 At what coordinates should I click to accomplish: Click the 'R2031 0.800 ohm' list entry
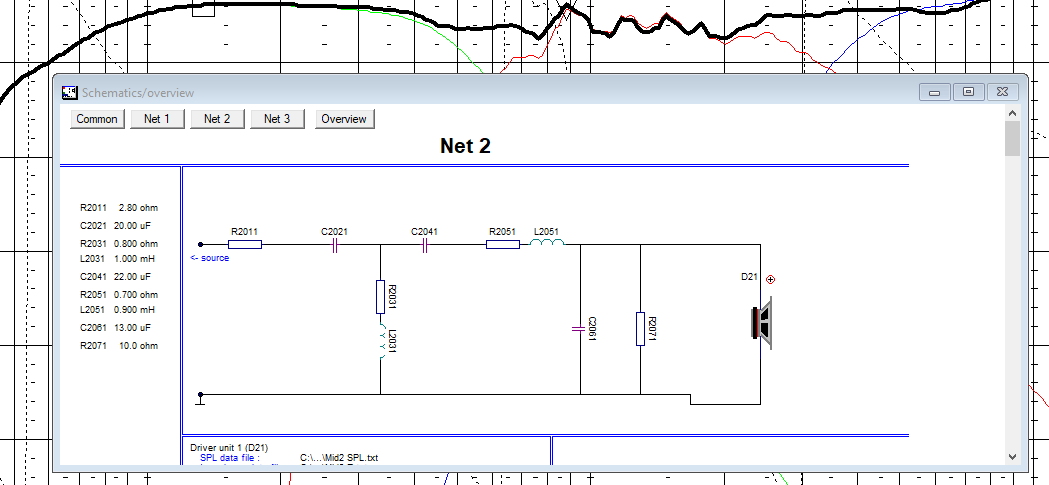click(119, 244)
